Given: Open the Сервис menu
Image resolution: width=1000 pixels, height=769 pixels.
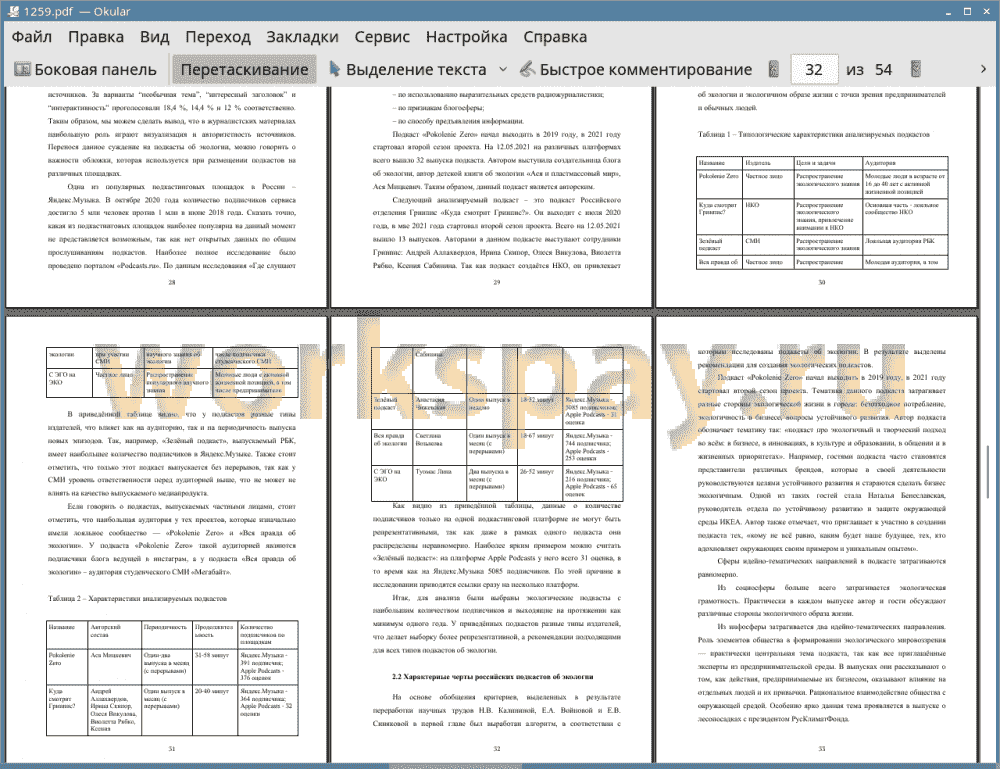Looking at the screenshot, I should [x=382, y=37].
